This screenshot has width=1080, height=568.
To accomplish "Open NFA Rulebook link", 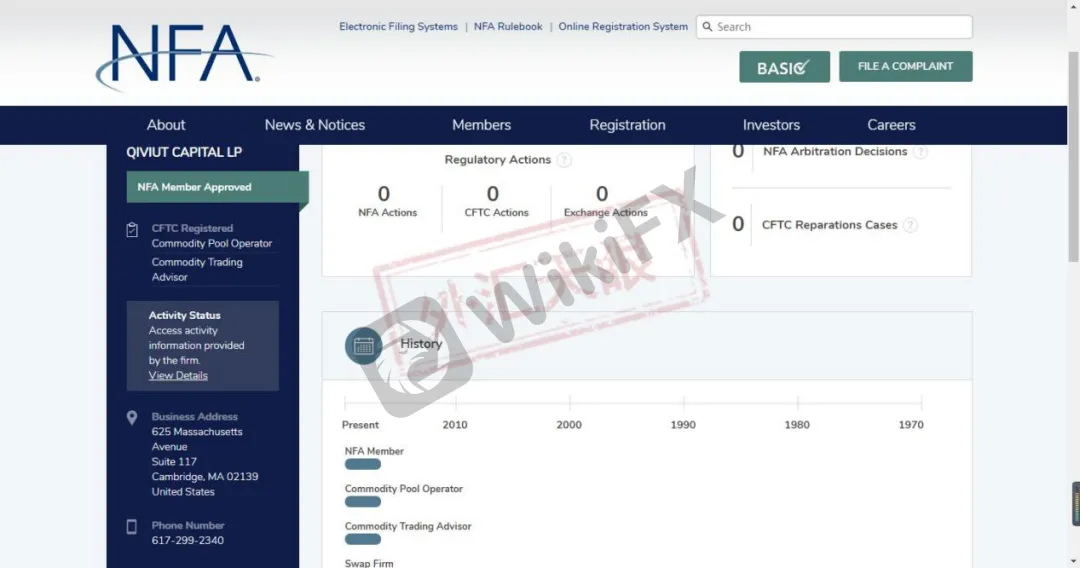I will click(508, 27).
